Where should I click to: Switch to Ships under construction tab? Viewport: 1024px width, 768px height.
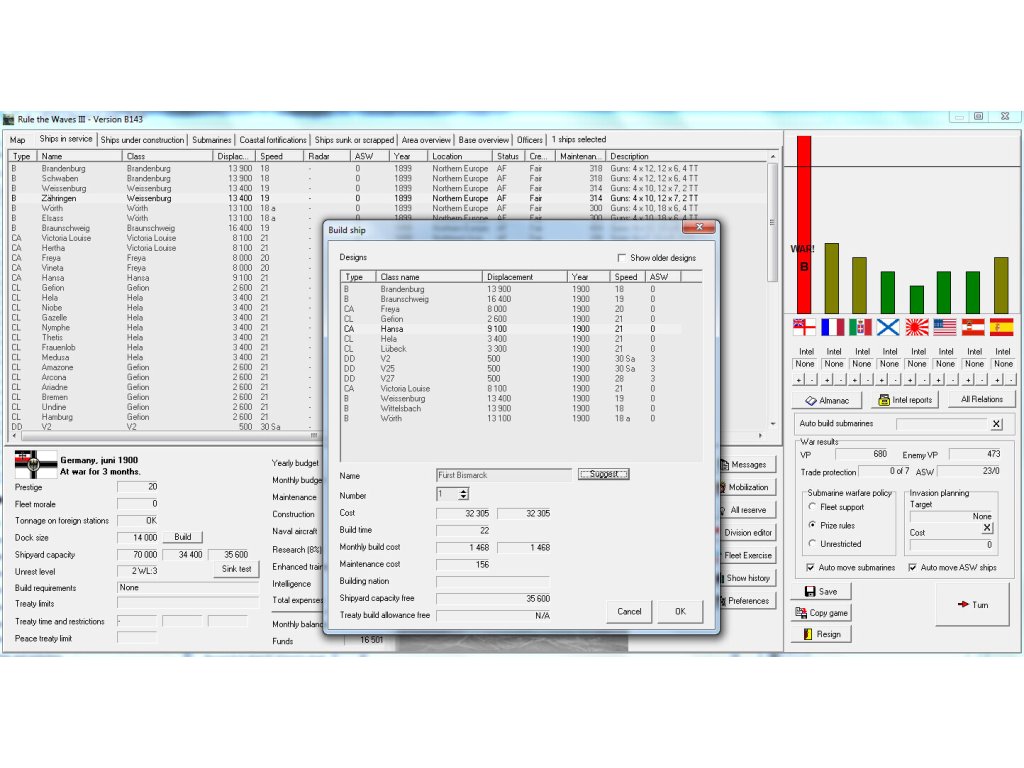pyautogui.click(x=142, y=140)
